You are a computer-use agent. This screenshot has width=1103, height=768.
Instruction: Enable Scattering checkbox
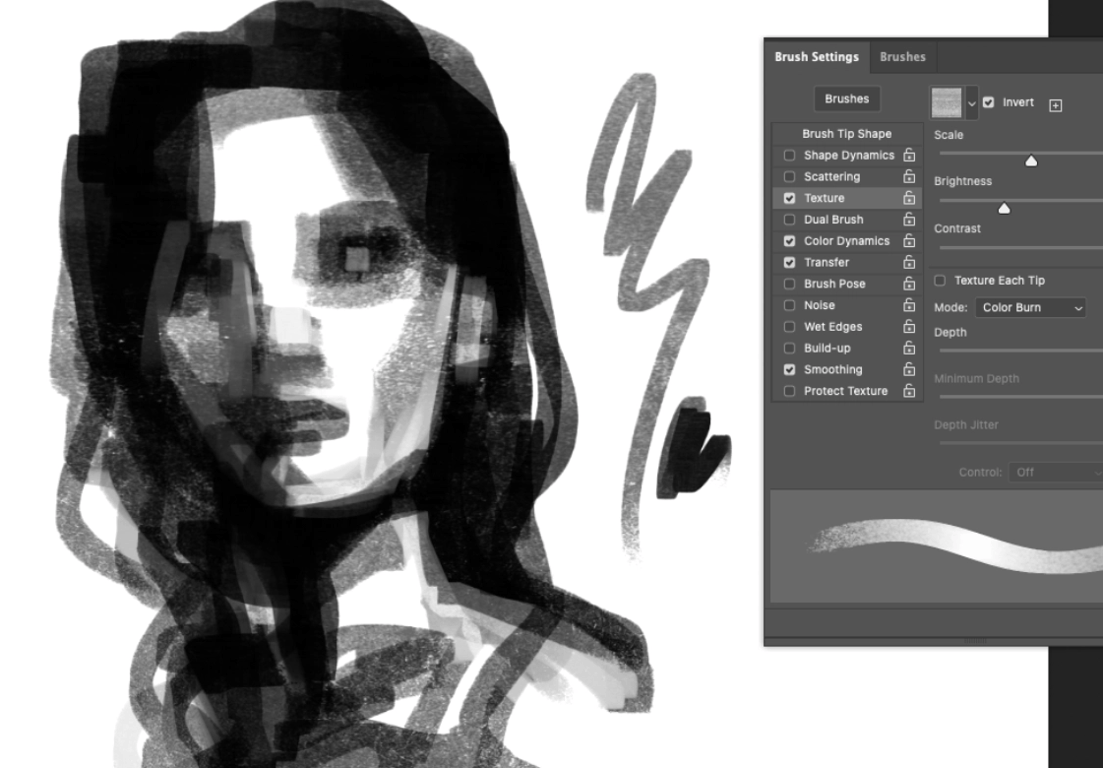[x=789, y=177]
